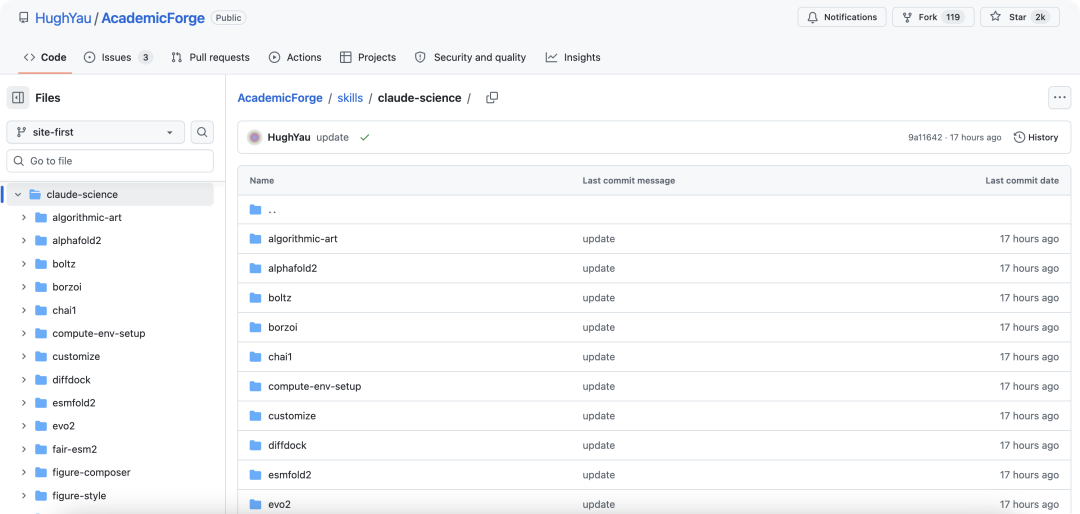
Task: Open the Pull requests tab
Action: [x=210, y=57]
